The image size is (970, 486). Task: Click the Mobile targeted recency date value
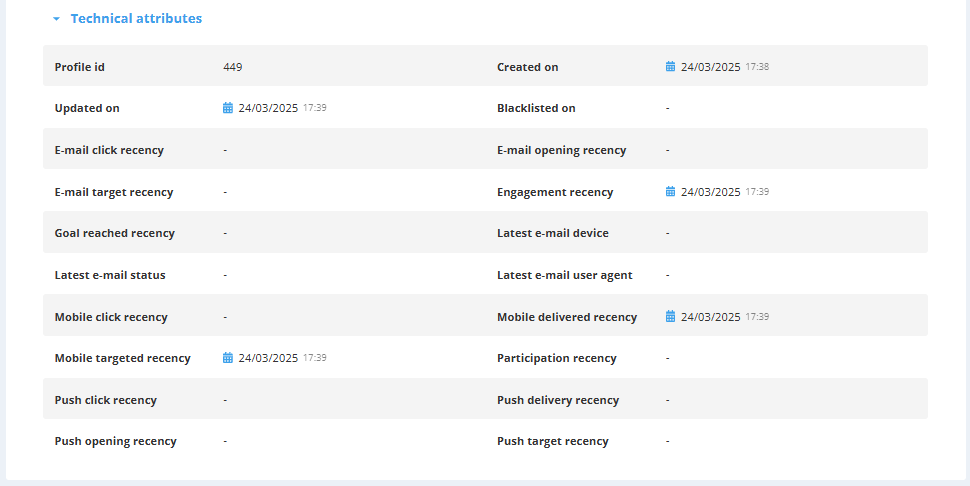[x=268, y=358]
